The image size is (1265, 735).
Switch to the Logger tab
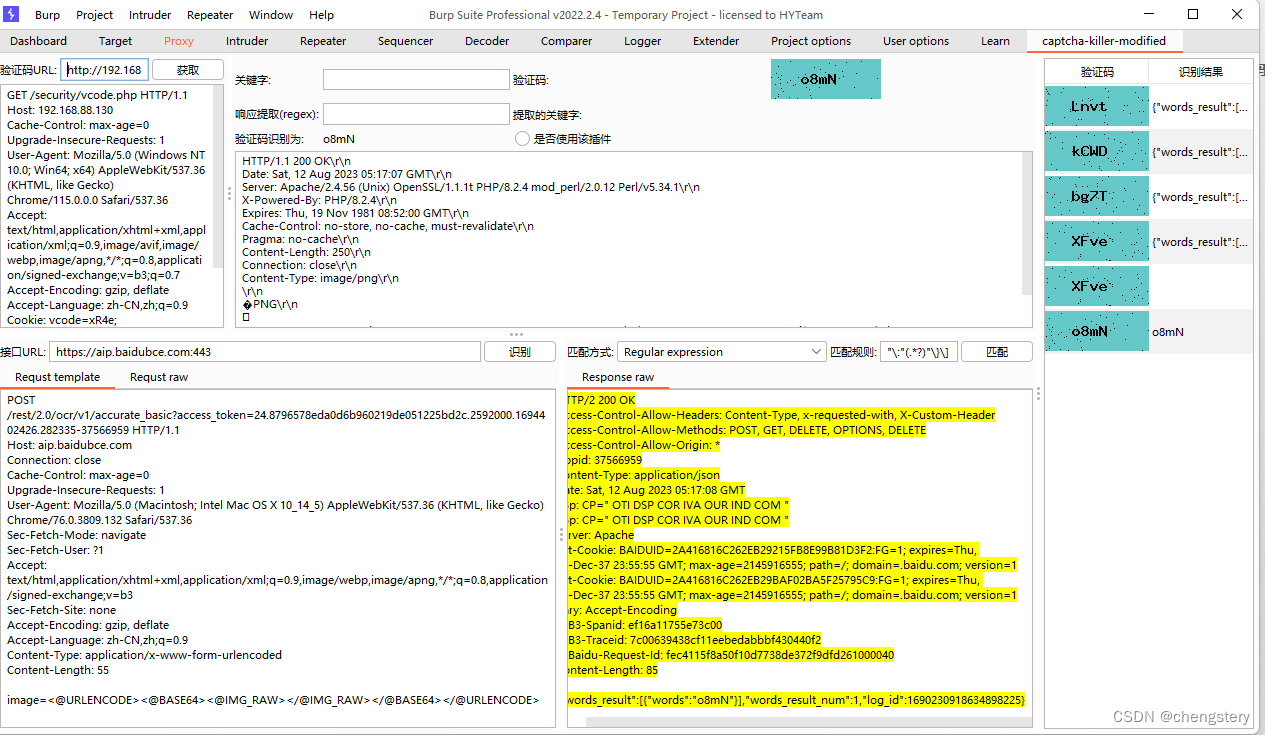tap(642, 41)
